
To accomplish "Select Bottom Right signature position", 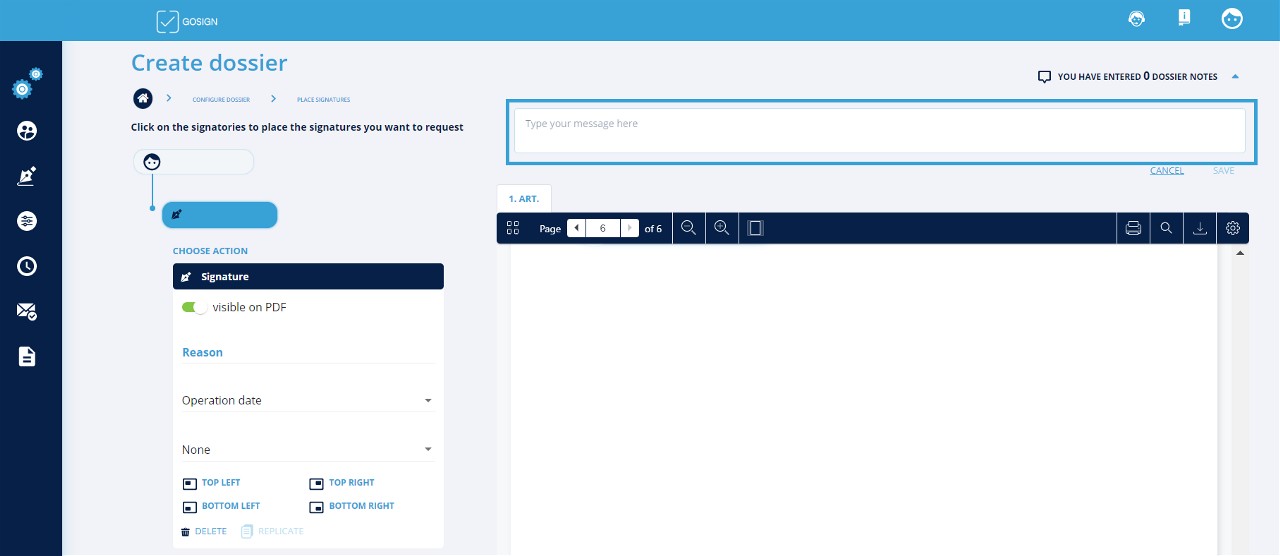I will 351,506.
